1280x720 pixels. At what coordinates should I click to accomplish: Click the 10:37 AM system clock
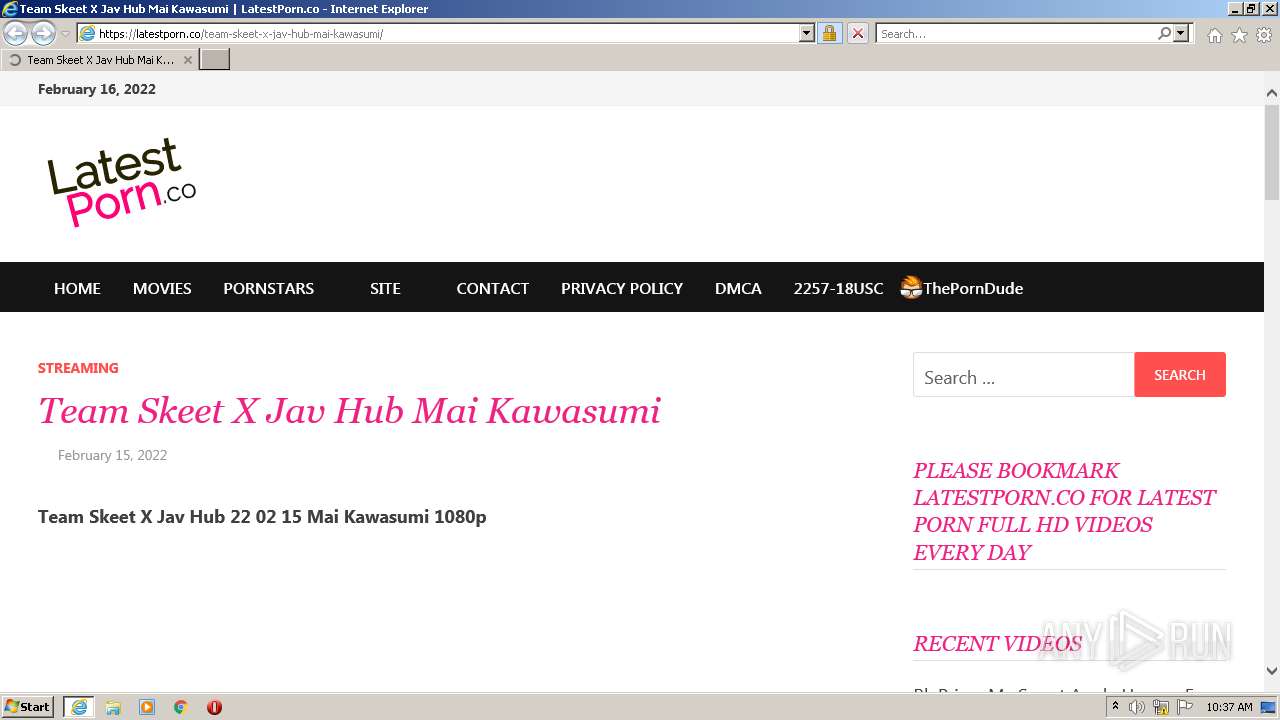(1229, 707)
